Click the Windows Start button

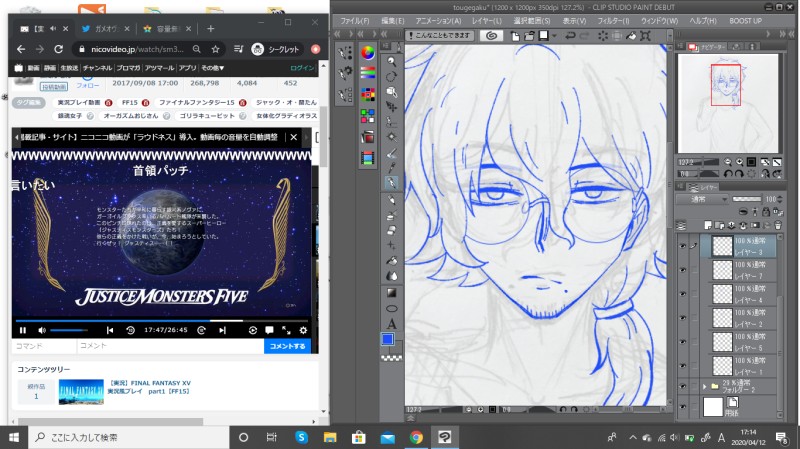click(x=14, y=437)
